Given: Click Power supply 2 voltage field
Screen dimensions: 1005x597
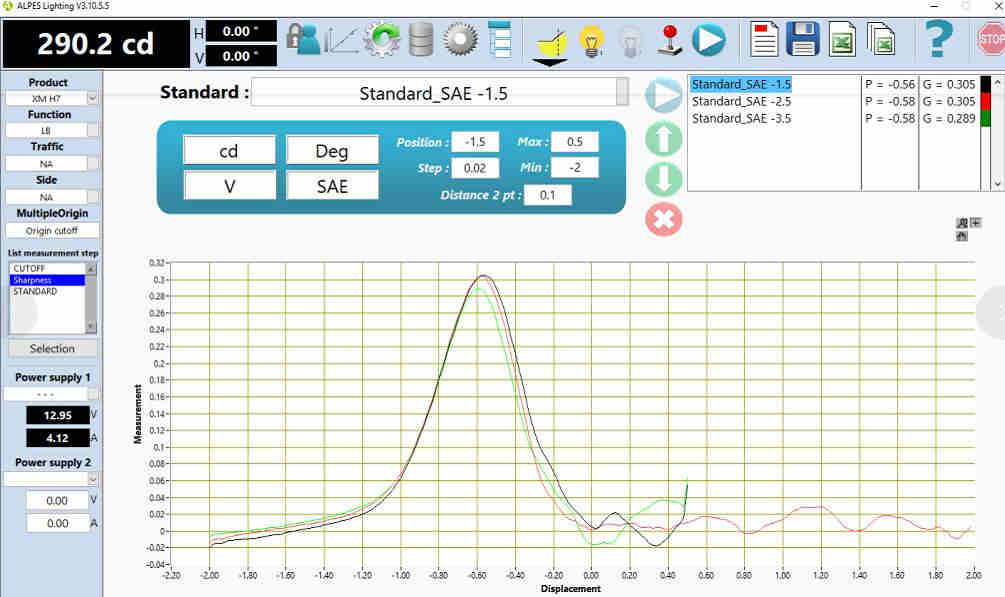Looking at the screenshot, I should click(x=57, y=500).
